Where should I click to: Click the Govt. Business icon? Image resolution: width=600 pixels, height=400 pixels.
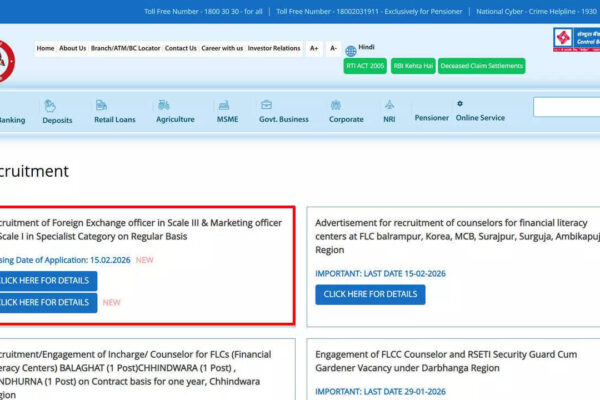click(x=266, y=104)
